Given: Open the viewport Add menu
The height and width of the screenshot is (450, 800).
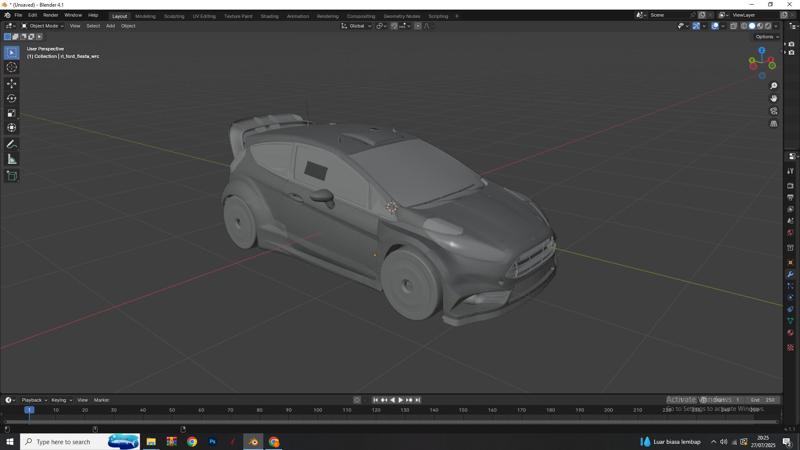Looking at the screenshot, I should 110,26.
